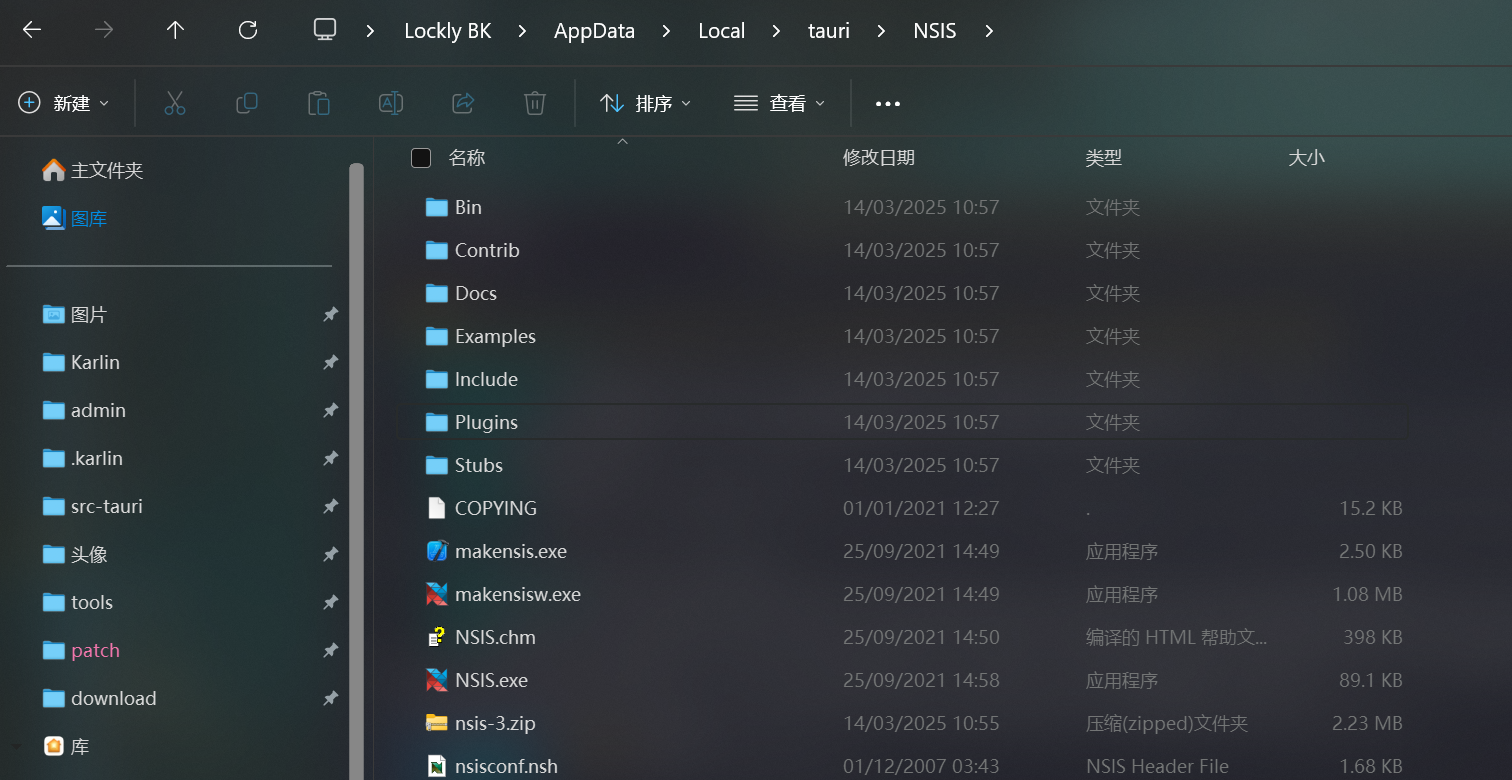Expand the chevron after AppData
Viewport: 1512px width, 780px height.
667,31
